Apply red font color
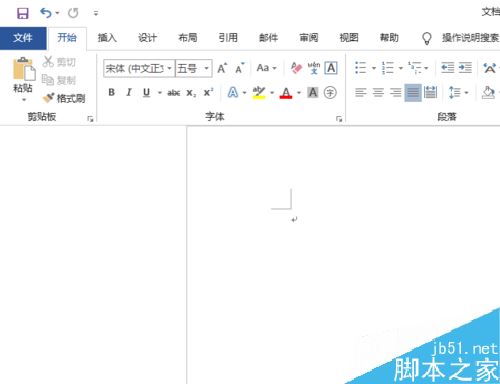500x384 pixels. click(286, 92)
